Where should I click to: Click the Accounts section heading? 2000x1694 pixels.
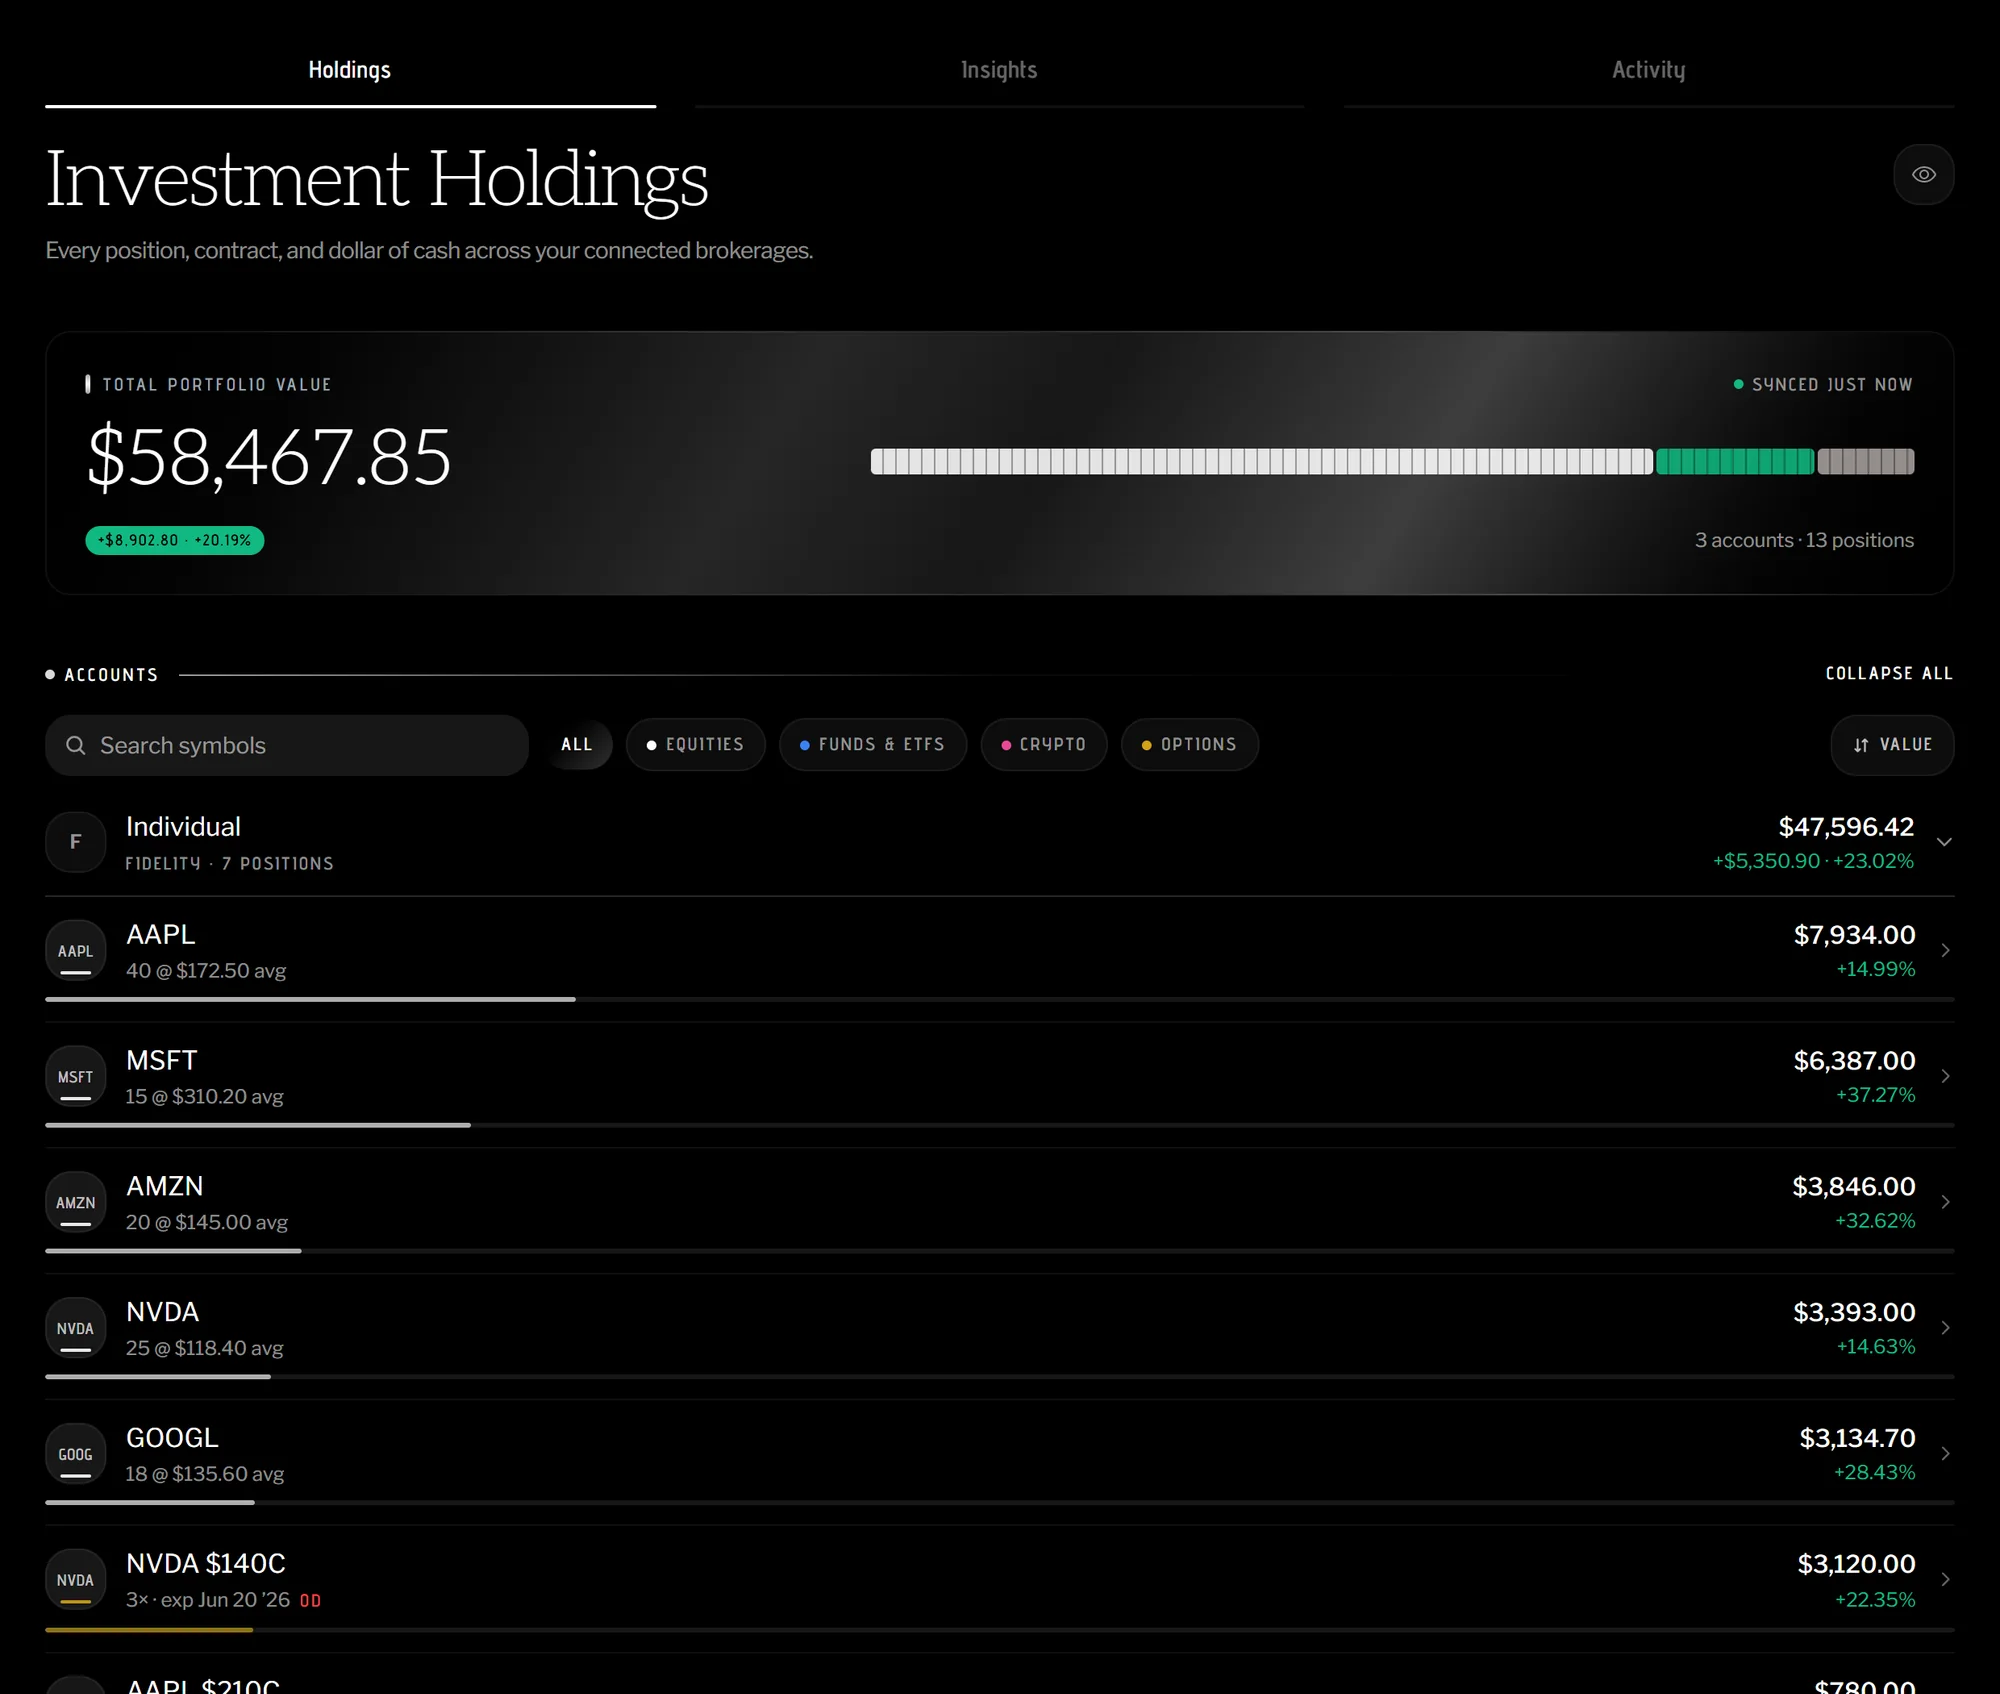(111, 675)
